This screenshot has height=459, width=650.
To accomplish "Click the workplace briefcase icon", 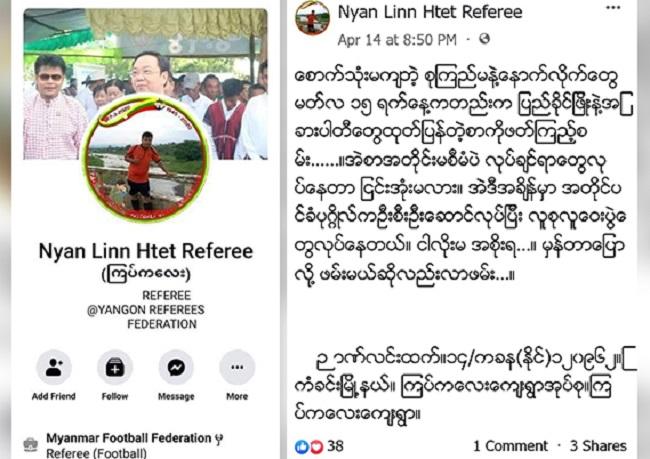I will [x=31, y=444].
